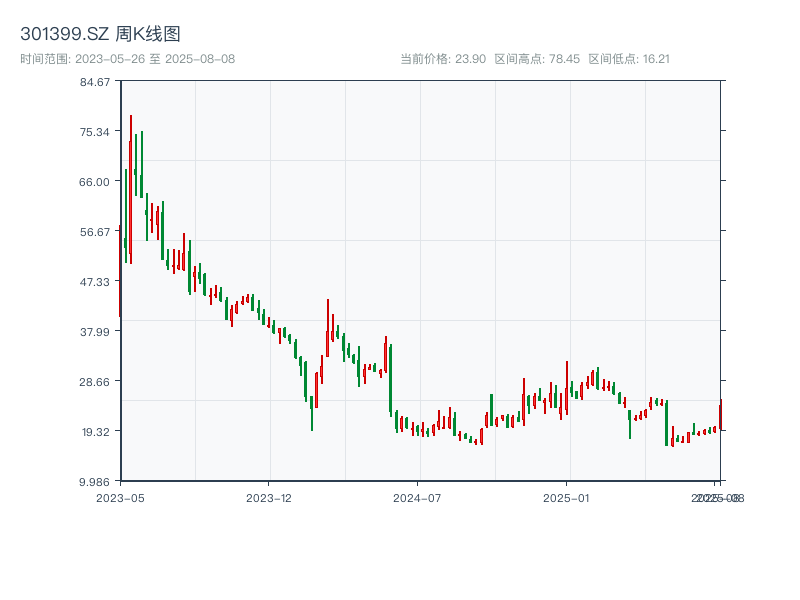
Task: Click the 当前价格 23.90 label
Action: click(442, 59)
